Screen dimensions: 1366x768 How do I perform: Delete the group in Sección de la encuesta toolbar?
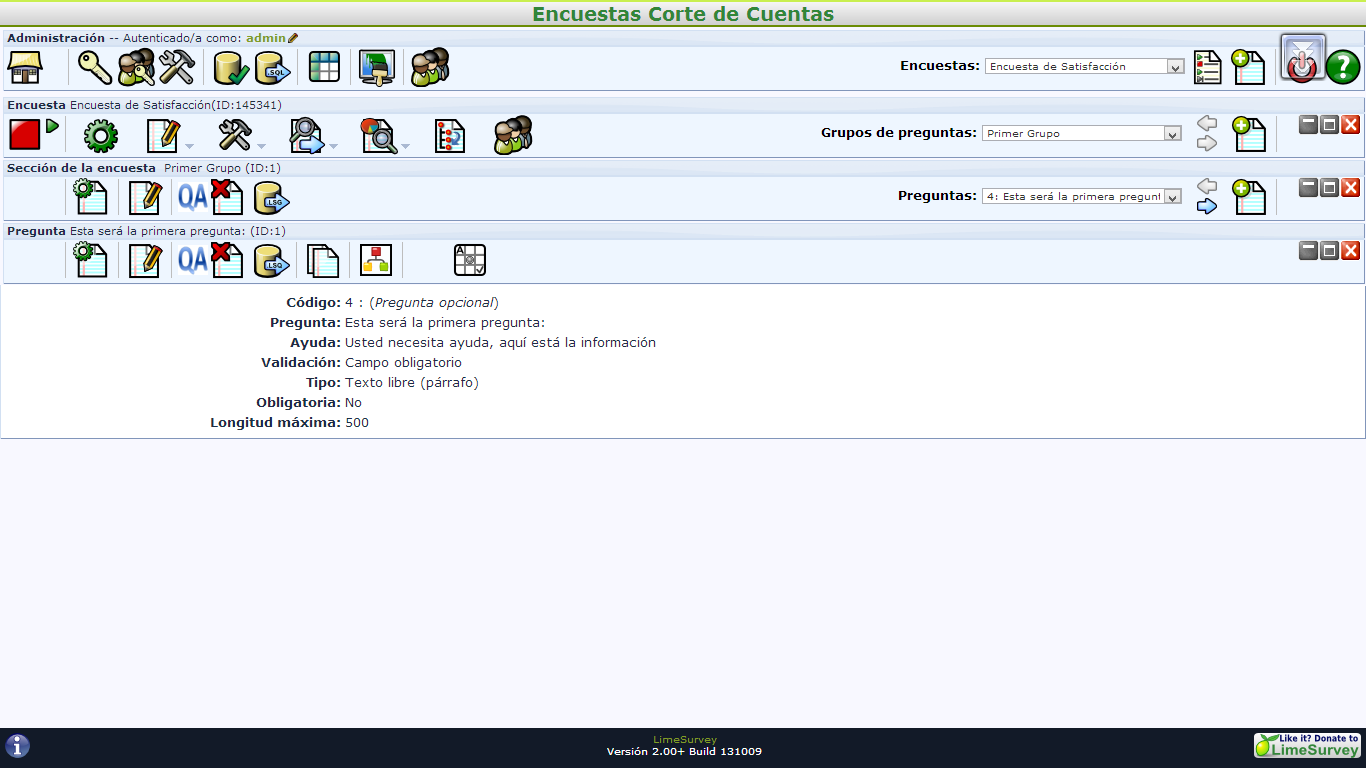pyautogui.click(x=227, y=197)
